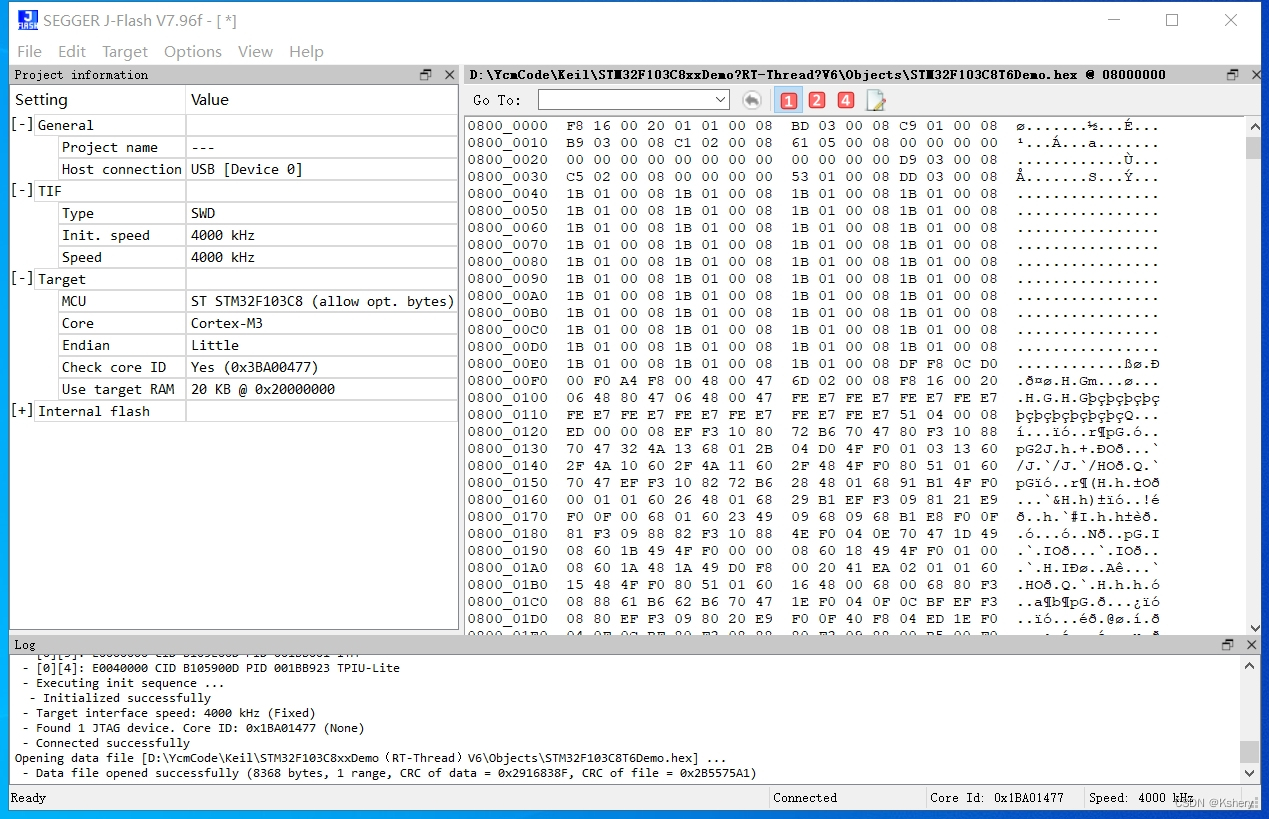Click the 'Connected successfully' log line

click(x=106, y=743)
